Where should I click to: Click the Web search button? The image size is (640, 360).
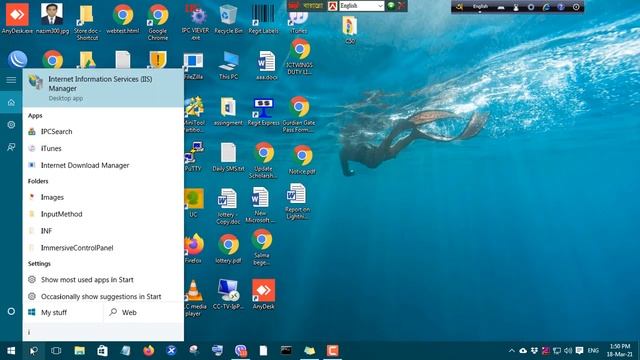(144, 312)
